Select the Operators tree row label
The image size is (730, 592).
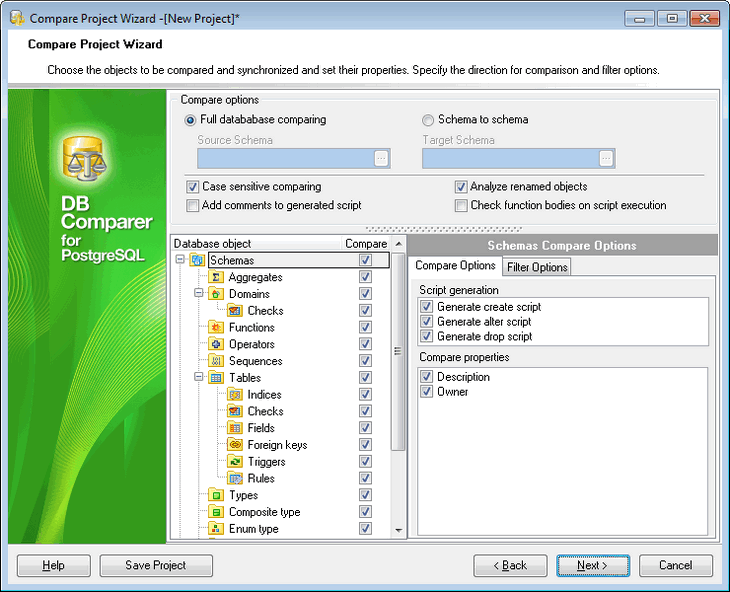tap(252, 344)
